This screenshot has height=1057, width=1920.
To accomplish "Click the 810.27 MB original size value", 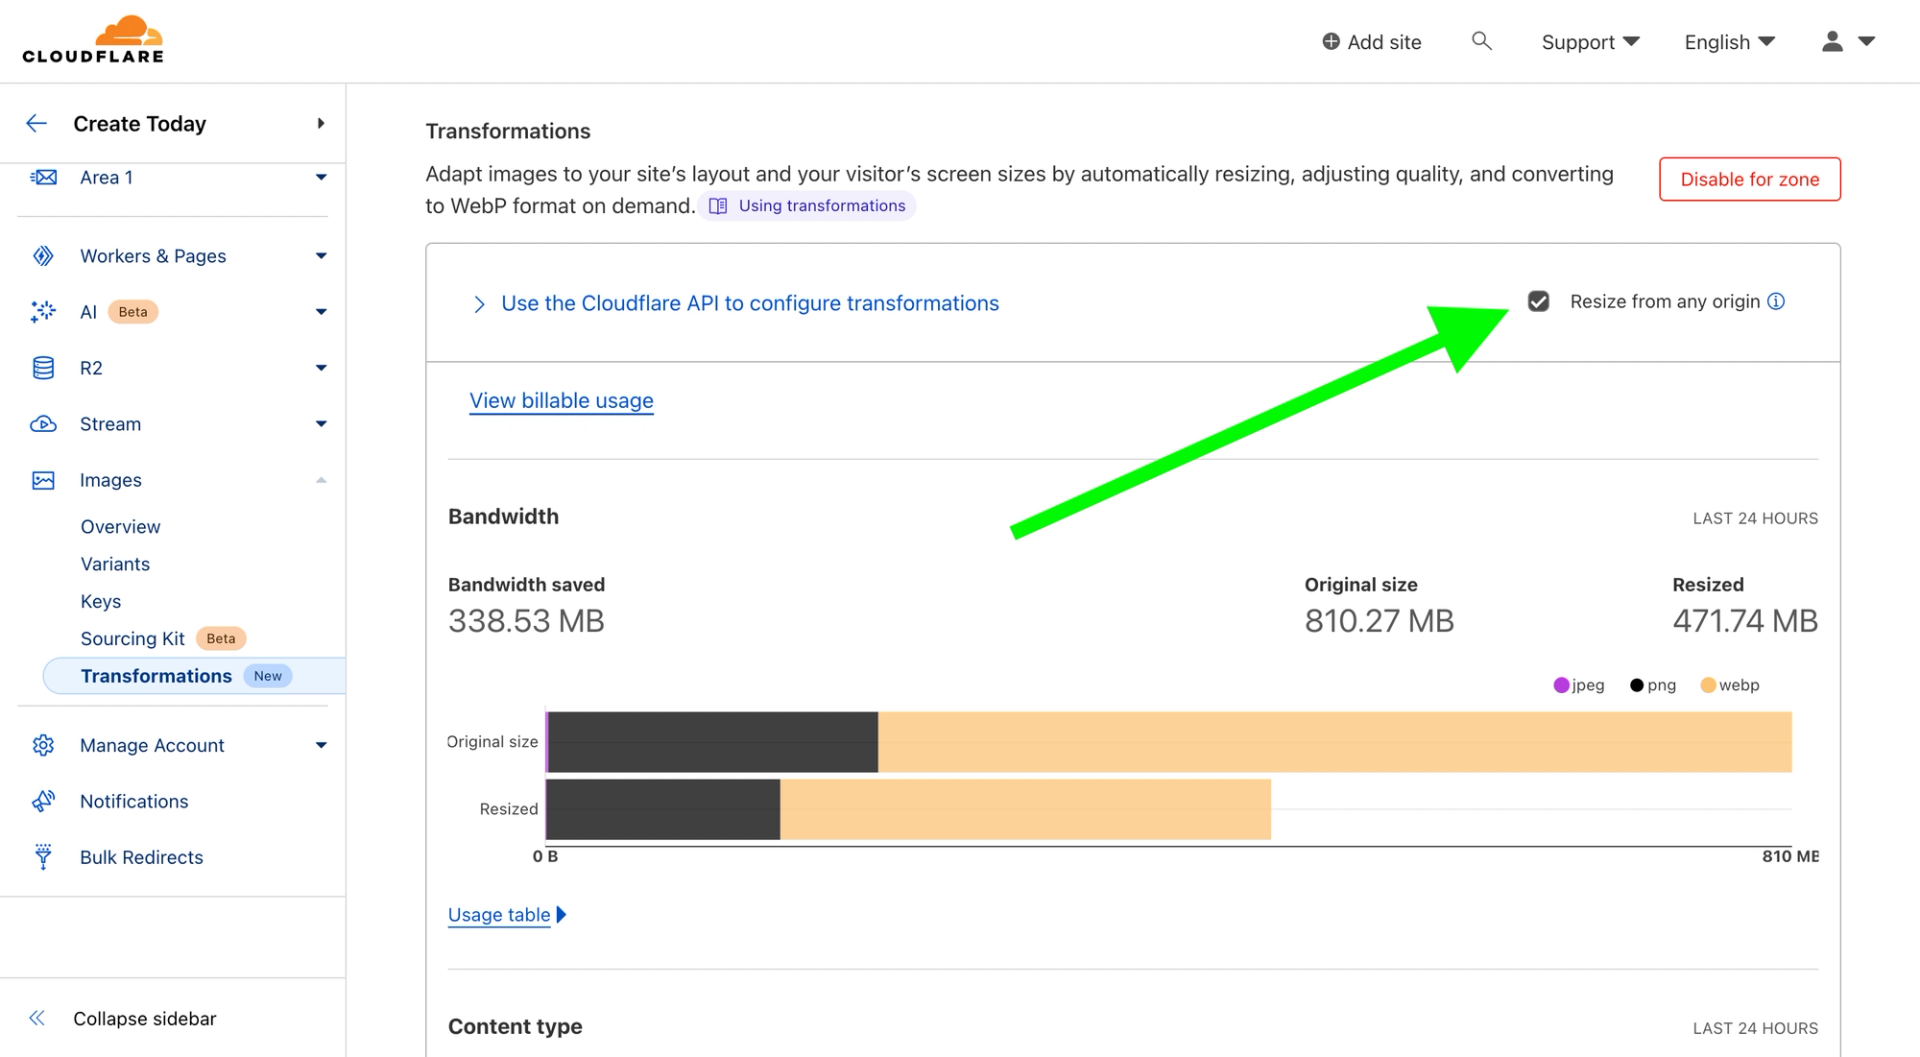I will click(x=1379, y=621).
